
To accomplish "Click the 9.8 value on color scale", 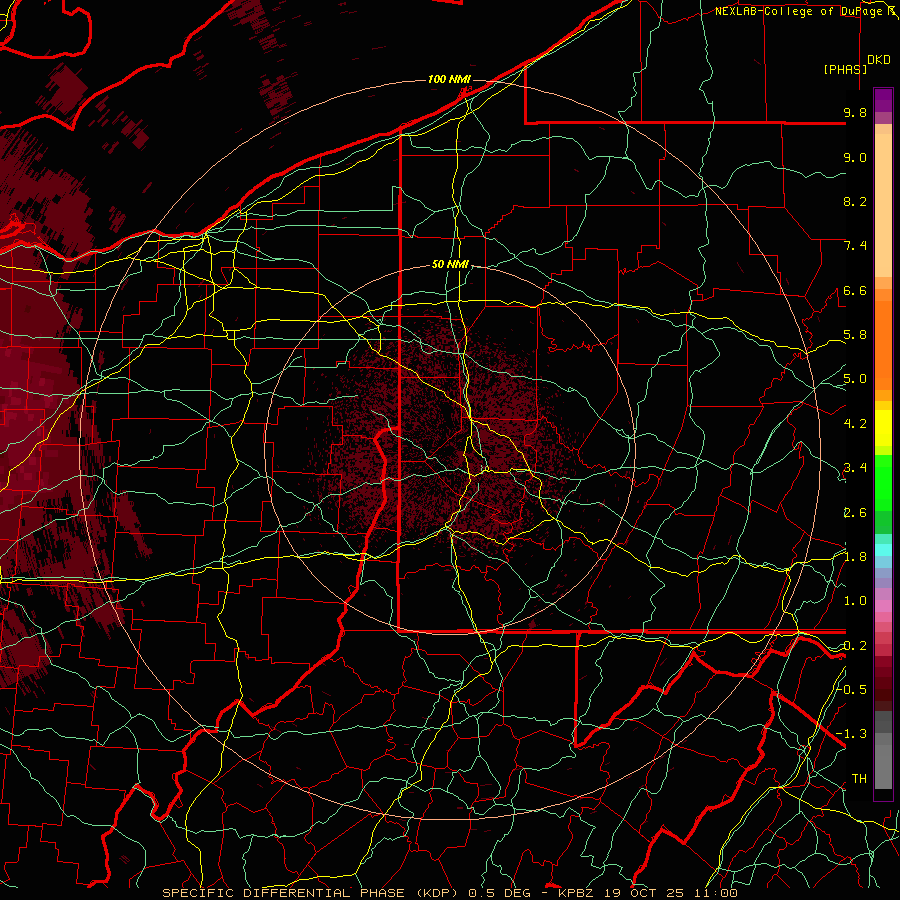I will click(x=855, y=112).
